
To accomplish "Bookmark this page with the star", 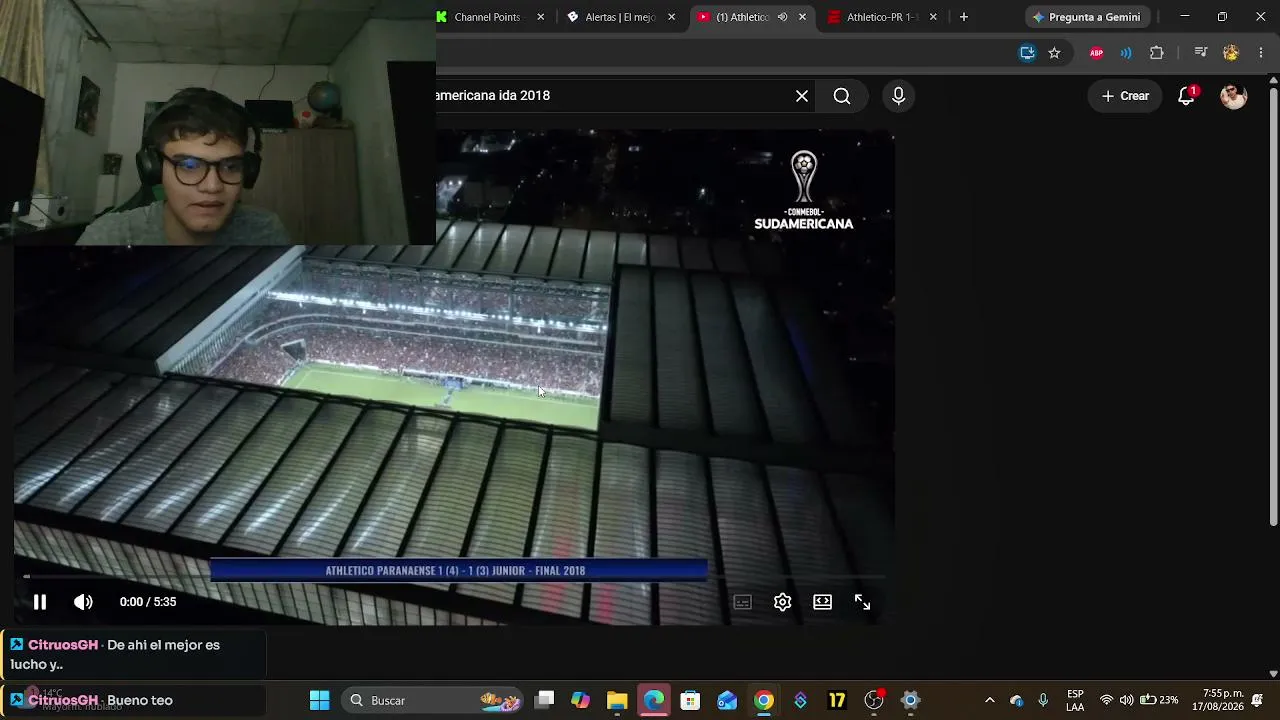I will tap(1054, 53).
